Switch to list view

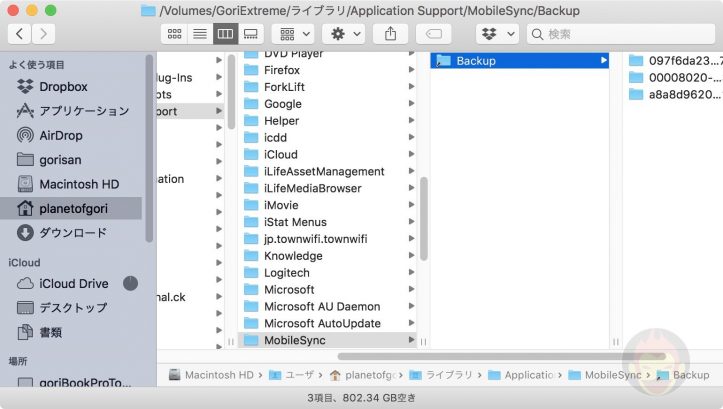200,34
